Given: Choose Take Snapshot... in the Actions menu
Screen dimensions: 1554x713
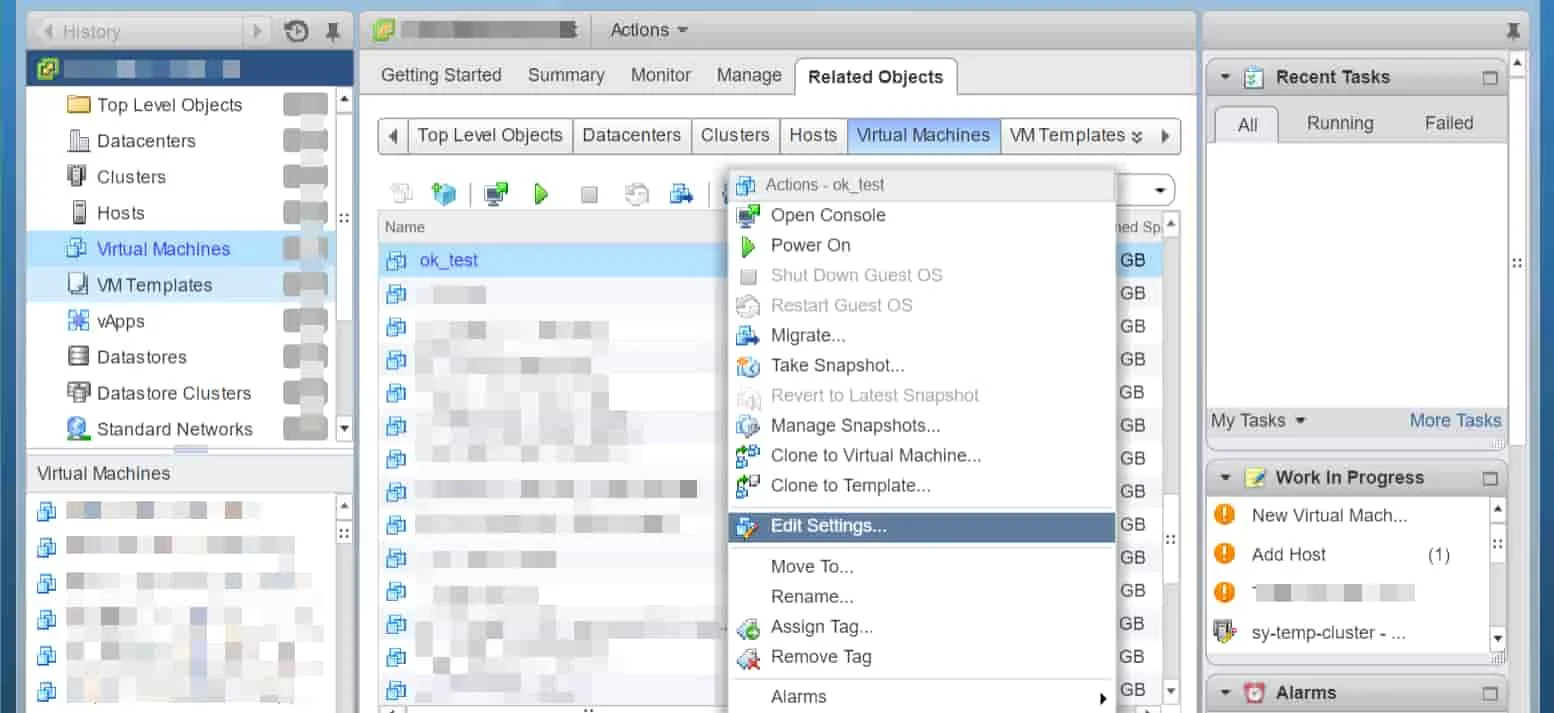Looking at the screenshot, I should pyautogui.click(x=837, y=366).
